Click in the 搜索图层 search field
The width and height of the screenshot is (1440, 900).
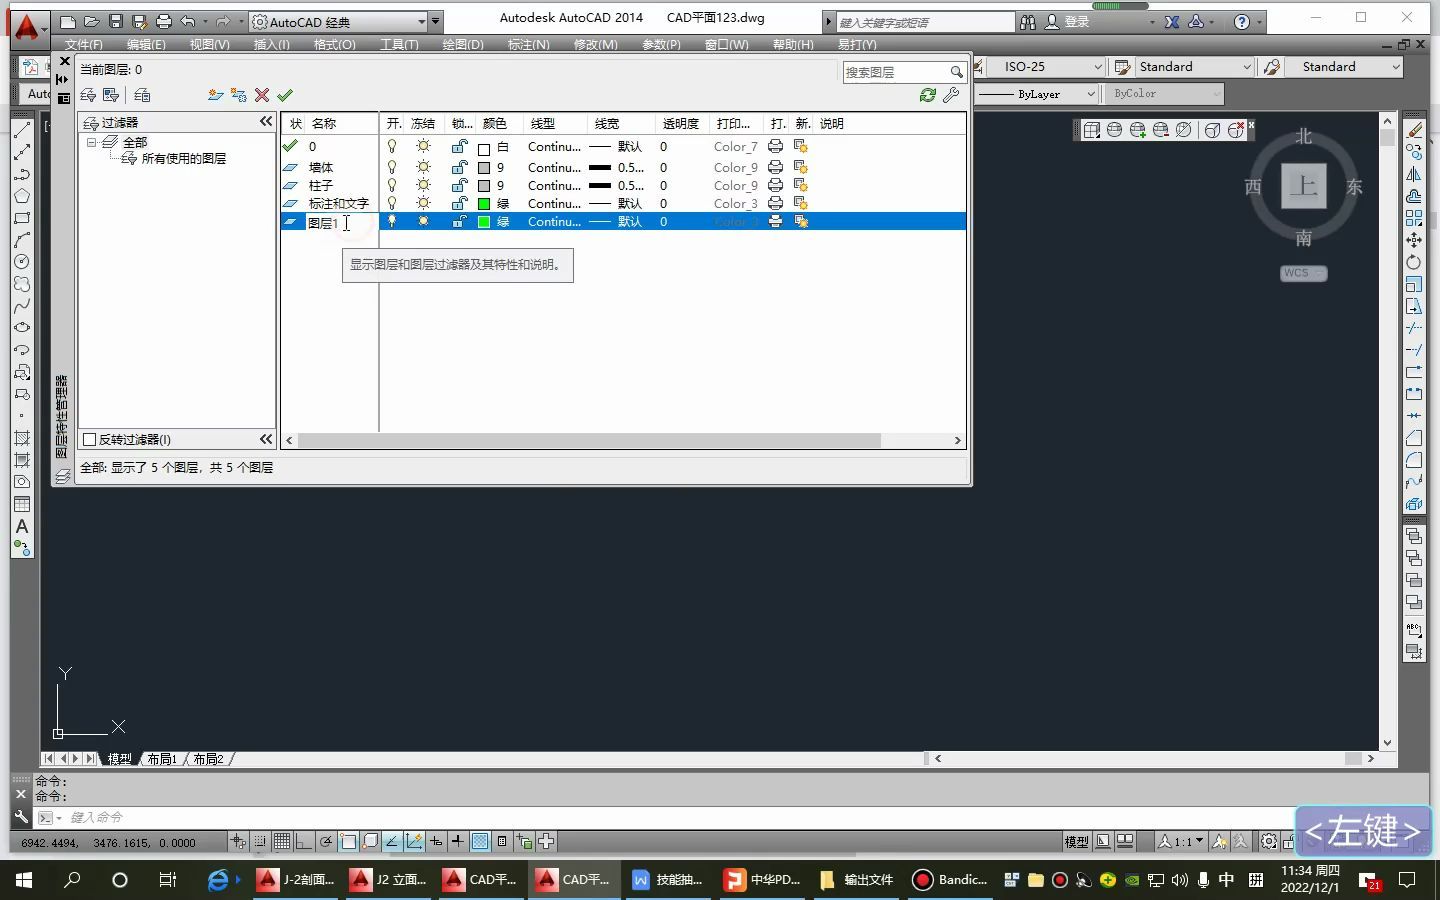pyautogui.click(x=895, y=72)
